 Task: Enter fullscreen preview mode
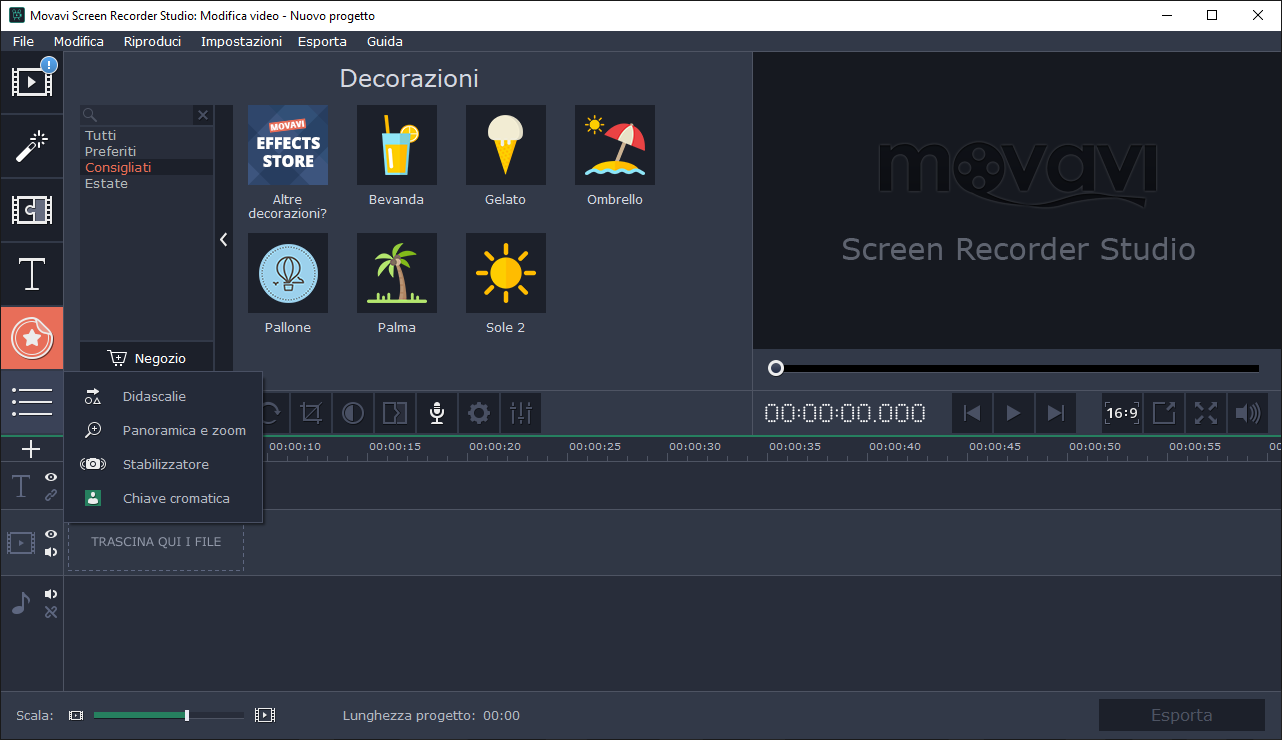pos(1206,413)
